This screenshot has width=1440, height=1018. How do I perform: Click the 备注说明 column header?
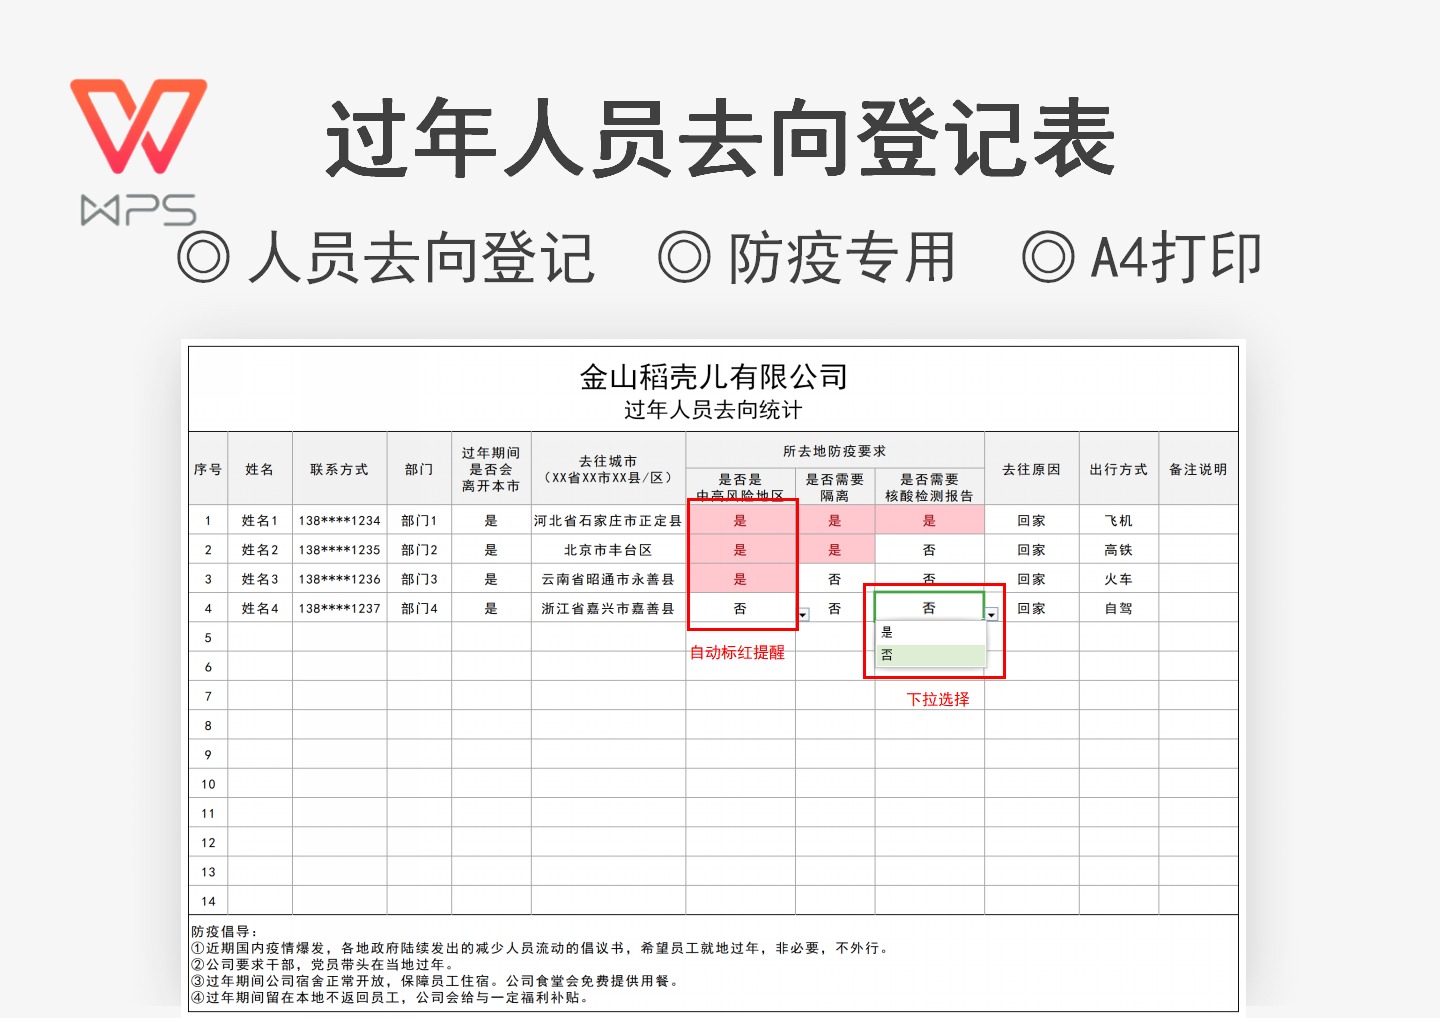[1199, 468]
